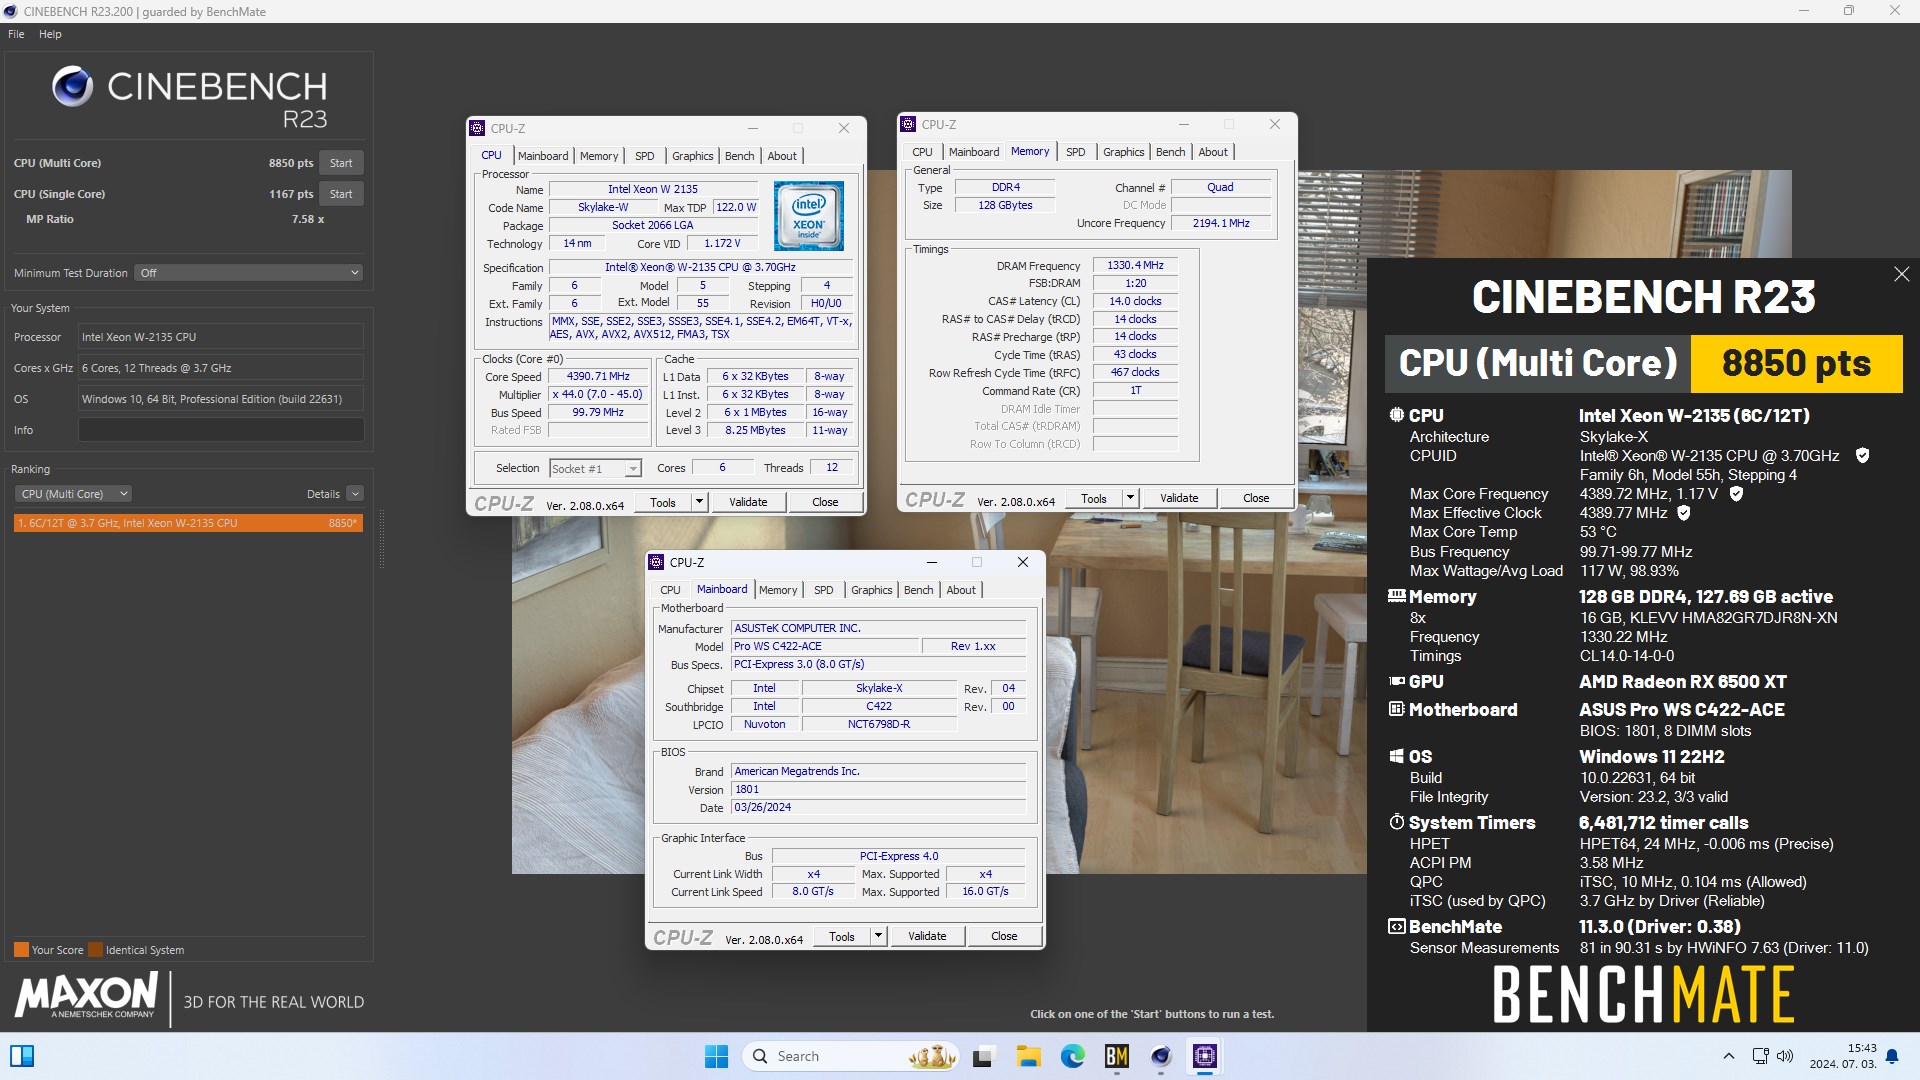Open network status tray icon
The width and height of the screenshot is (1920, 1080).
[1760, 1056]
